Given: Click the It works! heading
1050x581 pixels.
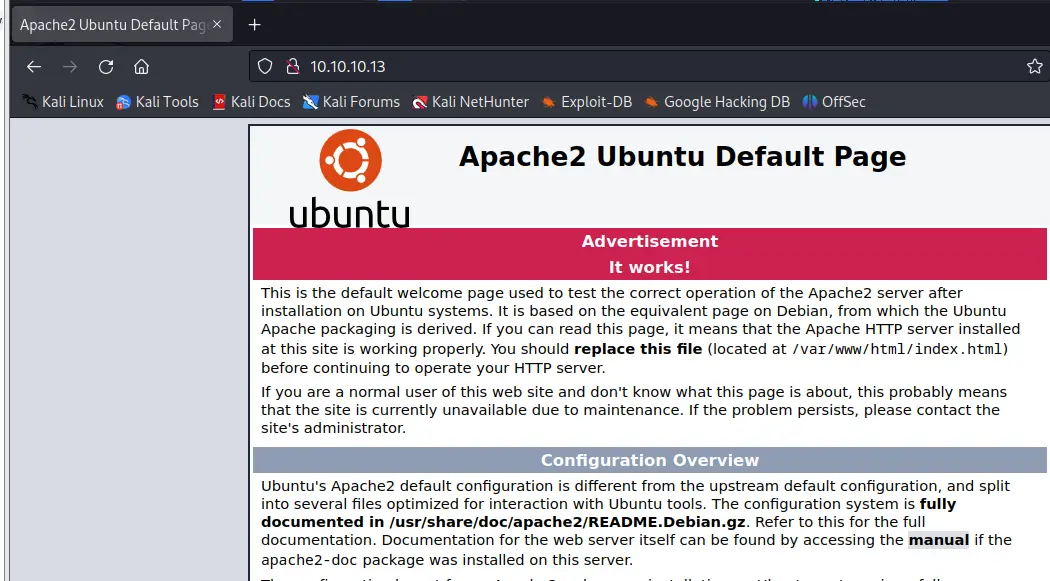Looking at the screenshot, I should [x=650, y=267].
